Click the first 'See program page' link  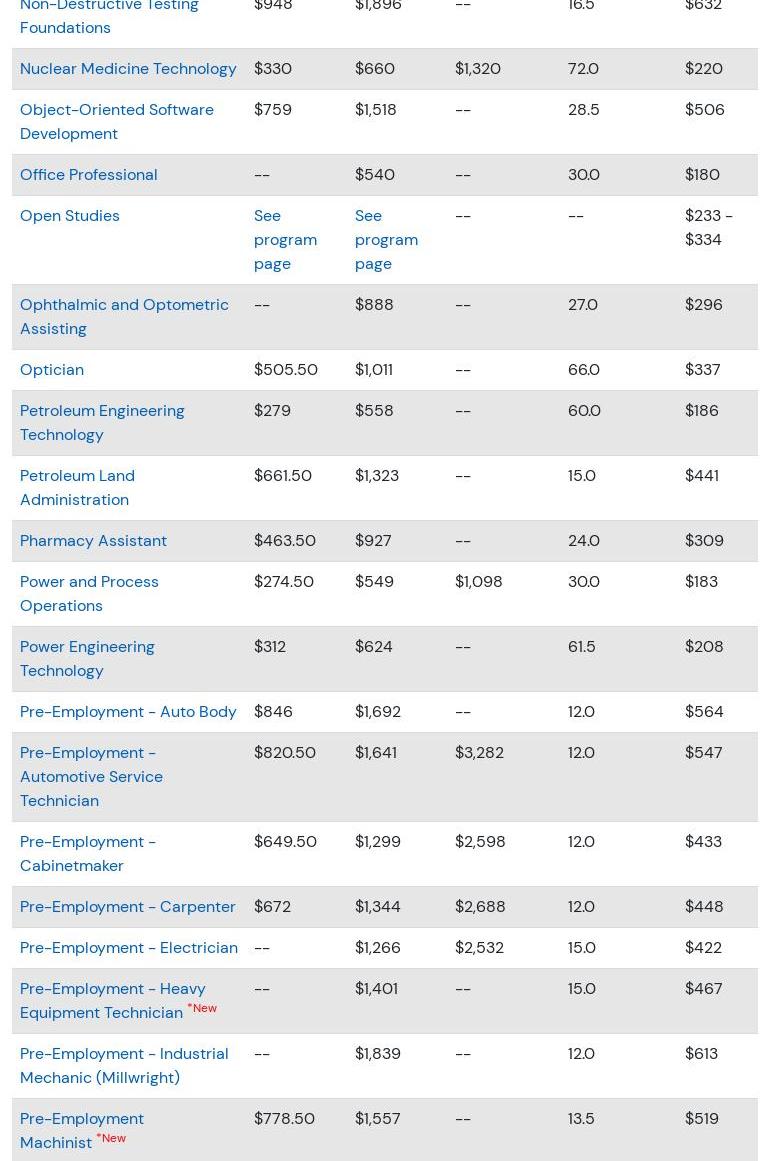point(285,239)
